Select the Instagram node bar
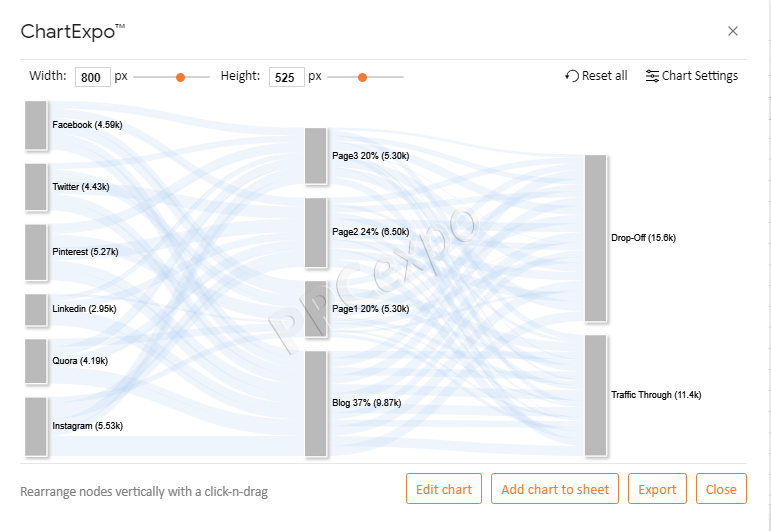Viewport: 771px width, 531px height. [36, 426]
